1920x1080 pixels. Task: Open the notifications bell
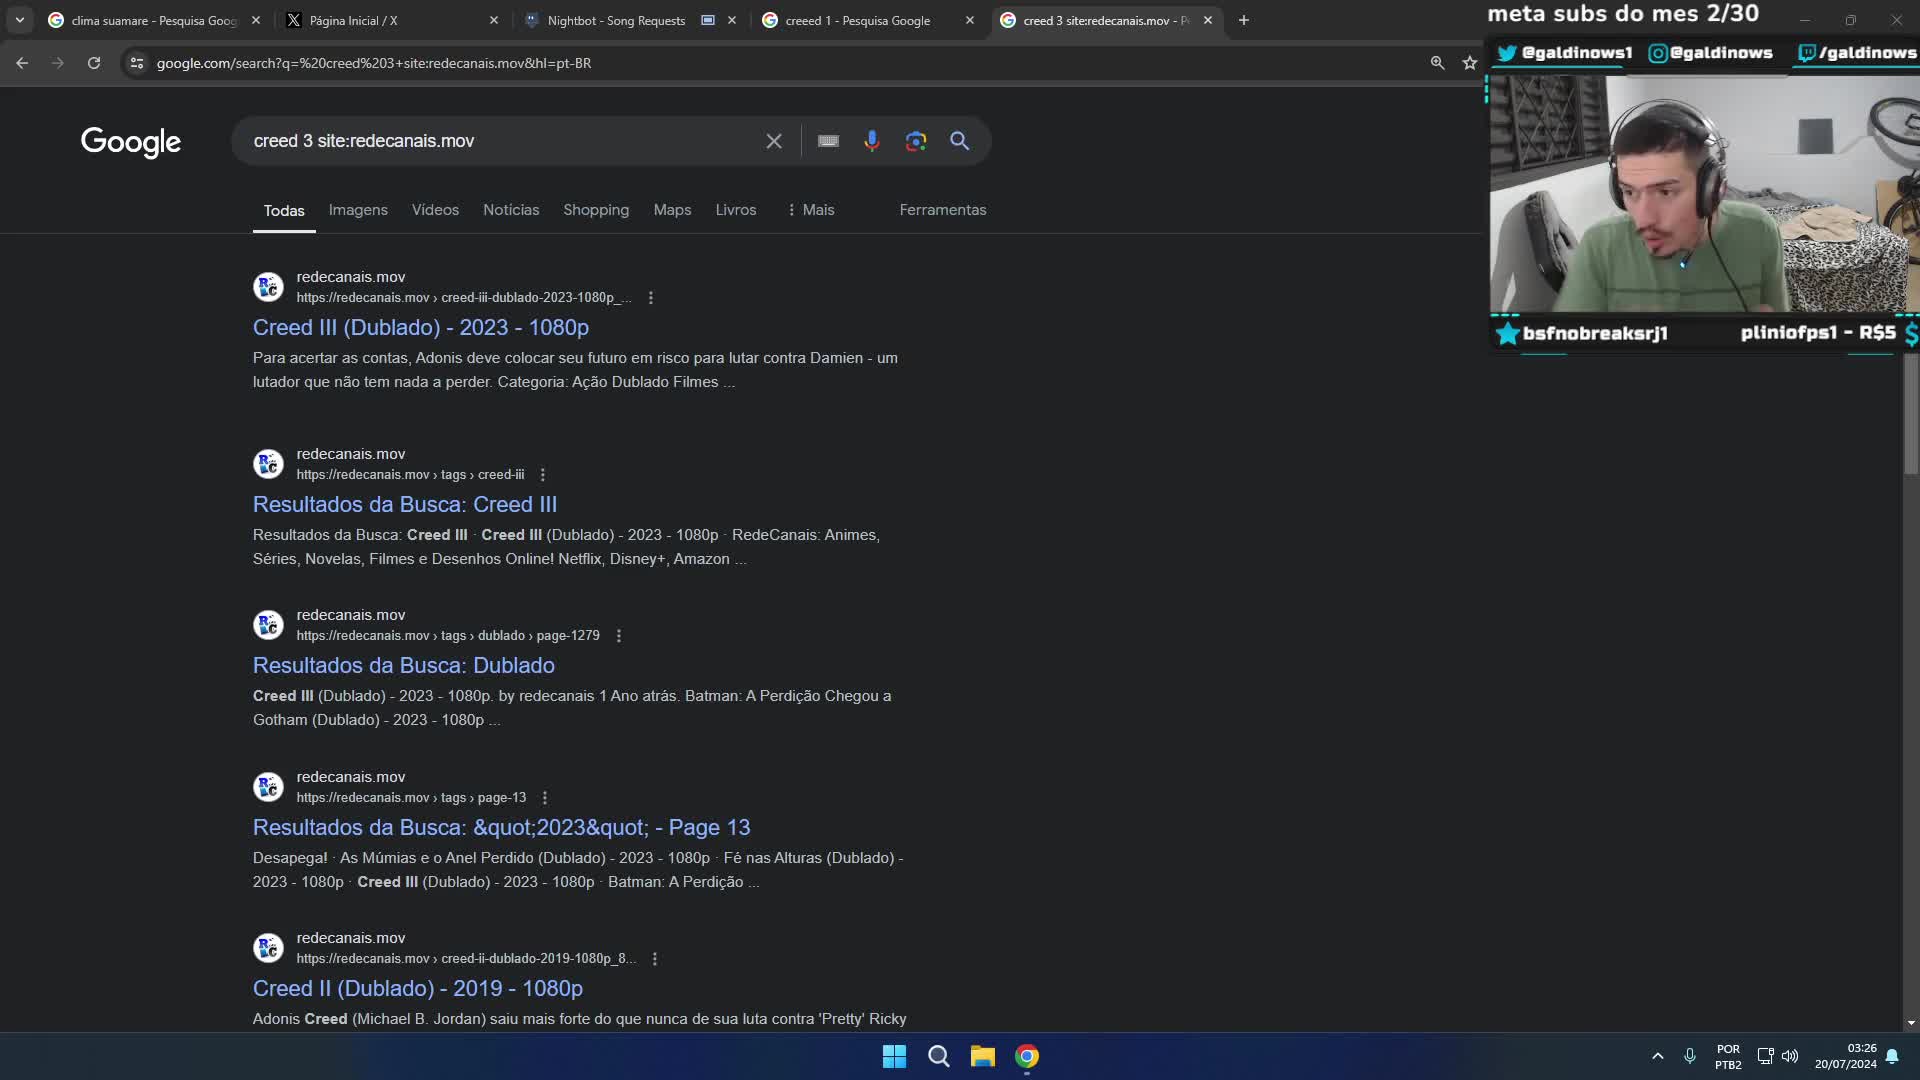[x=1892, y=1056]
